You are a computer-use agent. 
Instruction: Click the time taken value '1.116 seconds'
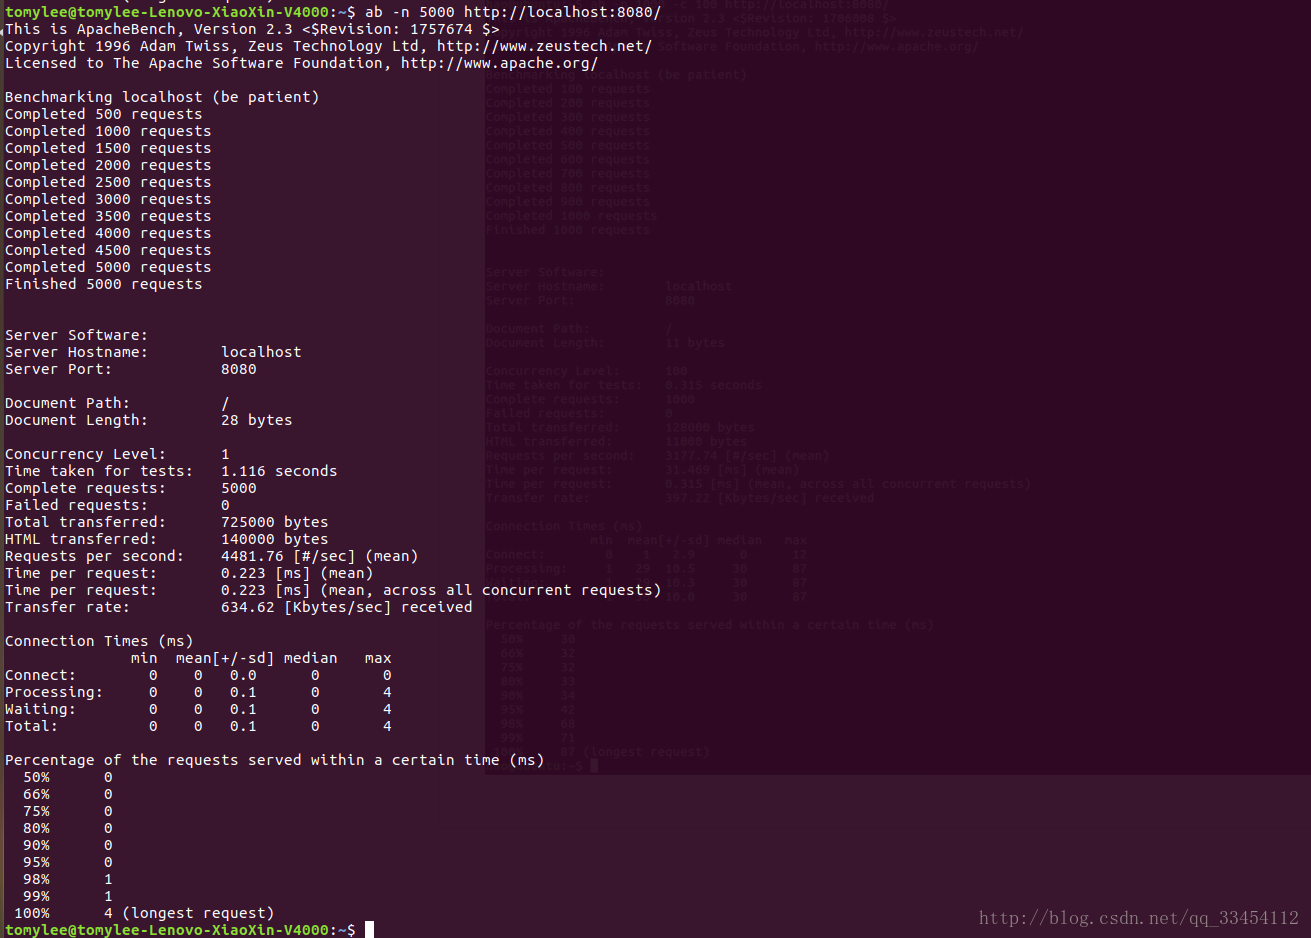pos(279,471)
